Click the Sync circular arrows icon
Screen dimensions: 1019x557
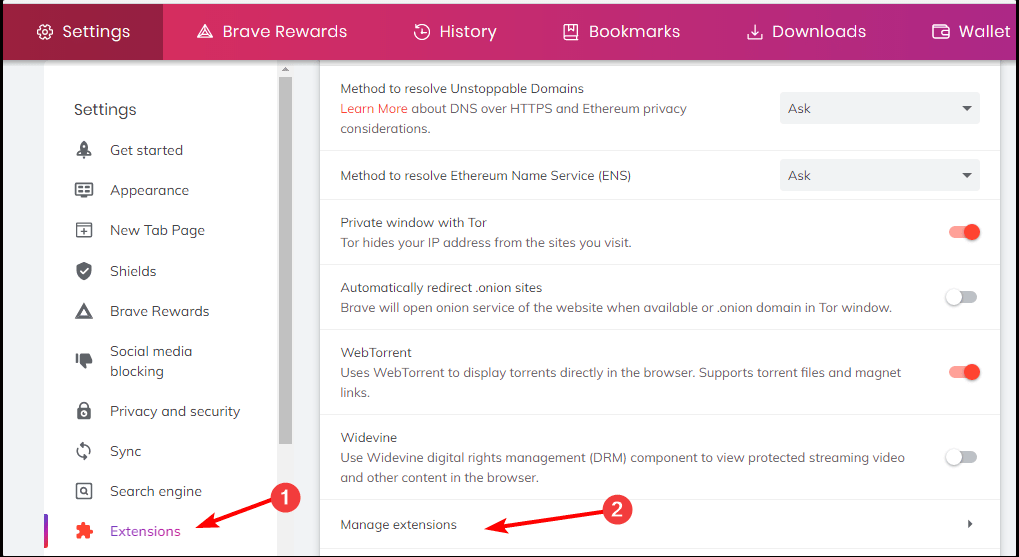click(x=84, y=451)
